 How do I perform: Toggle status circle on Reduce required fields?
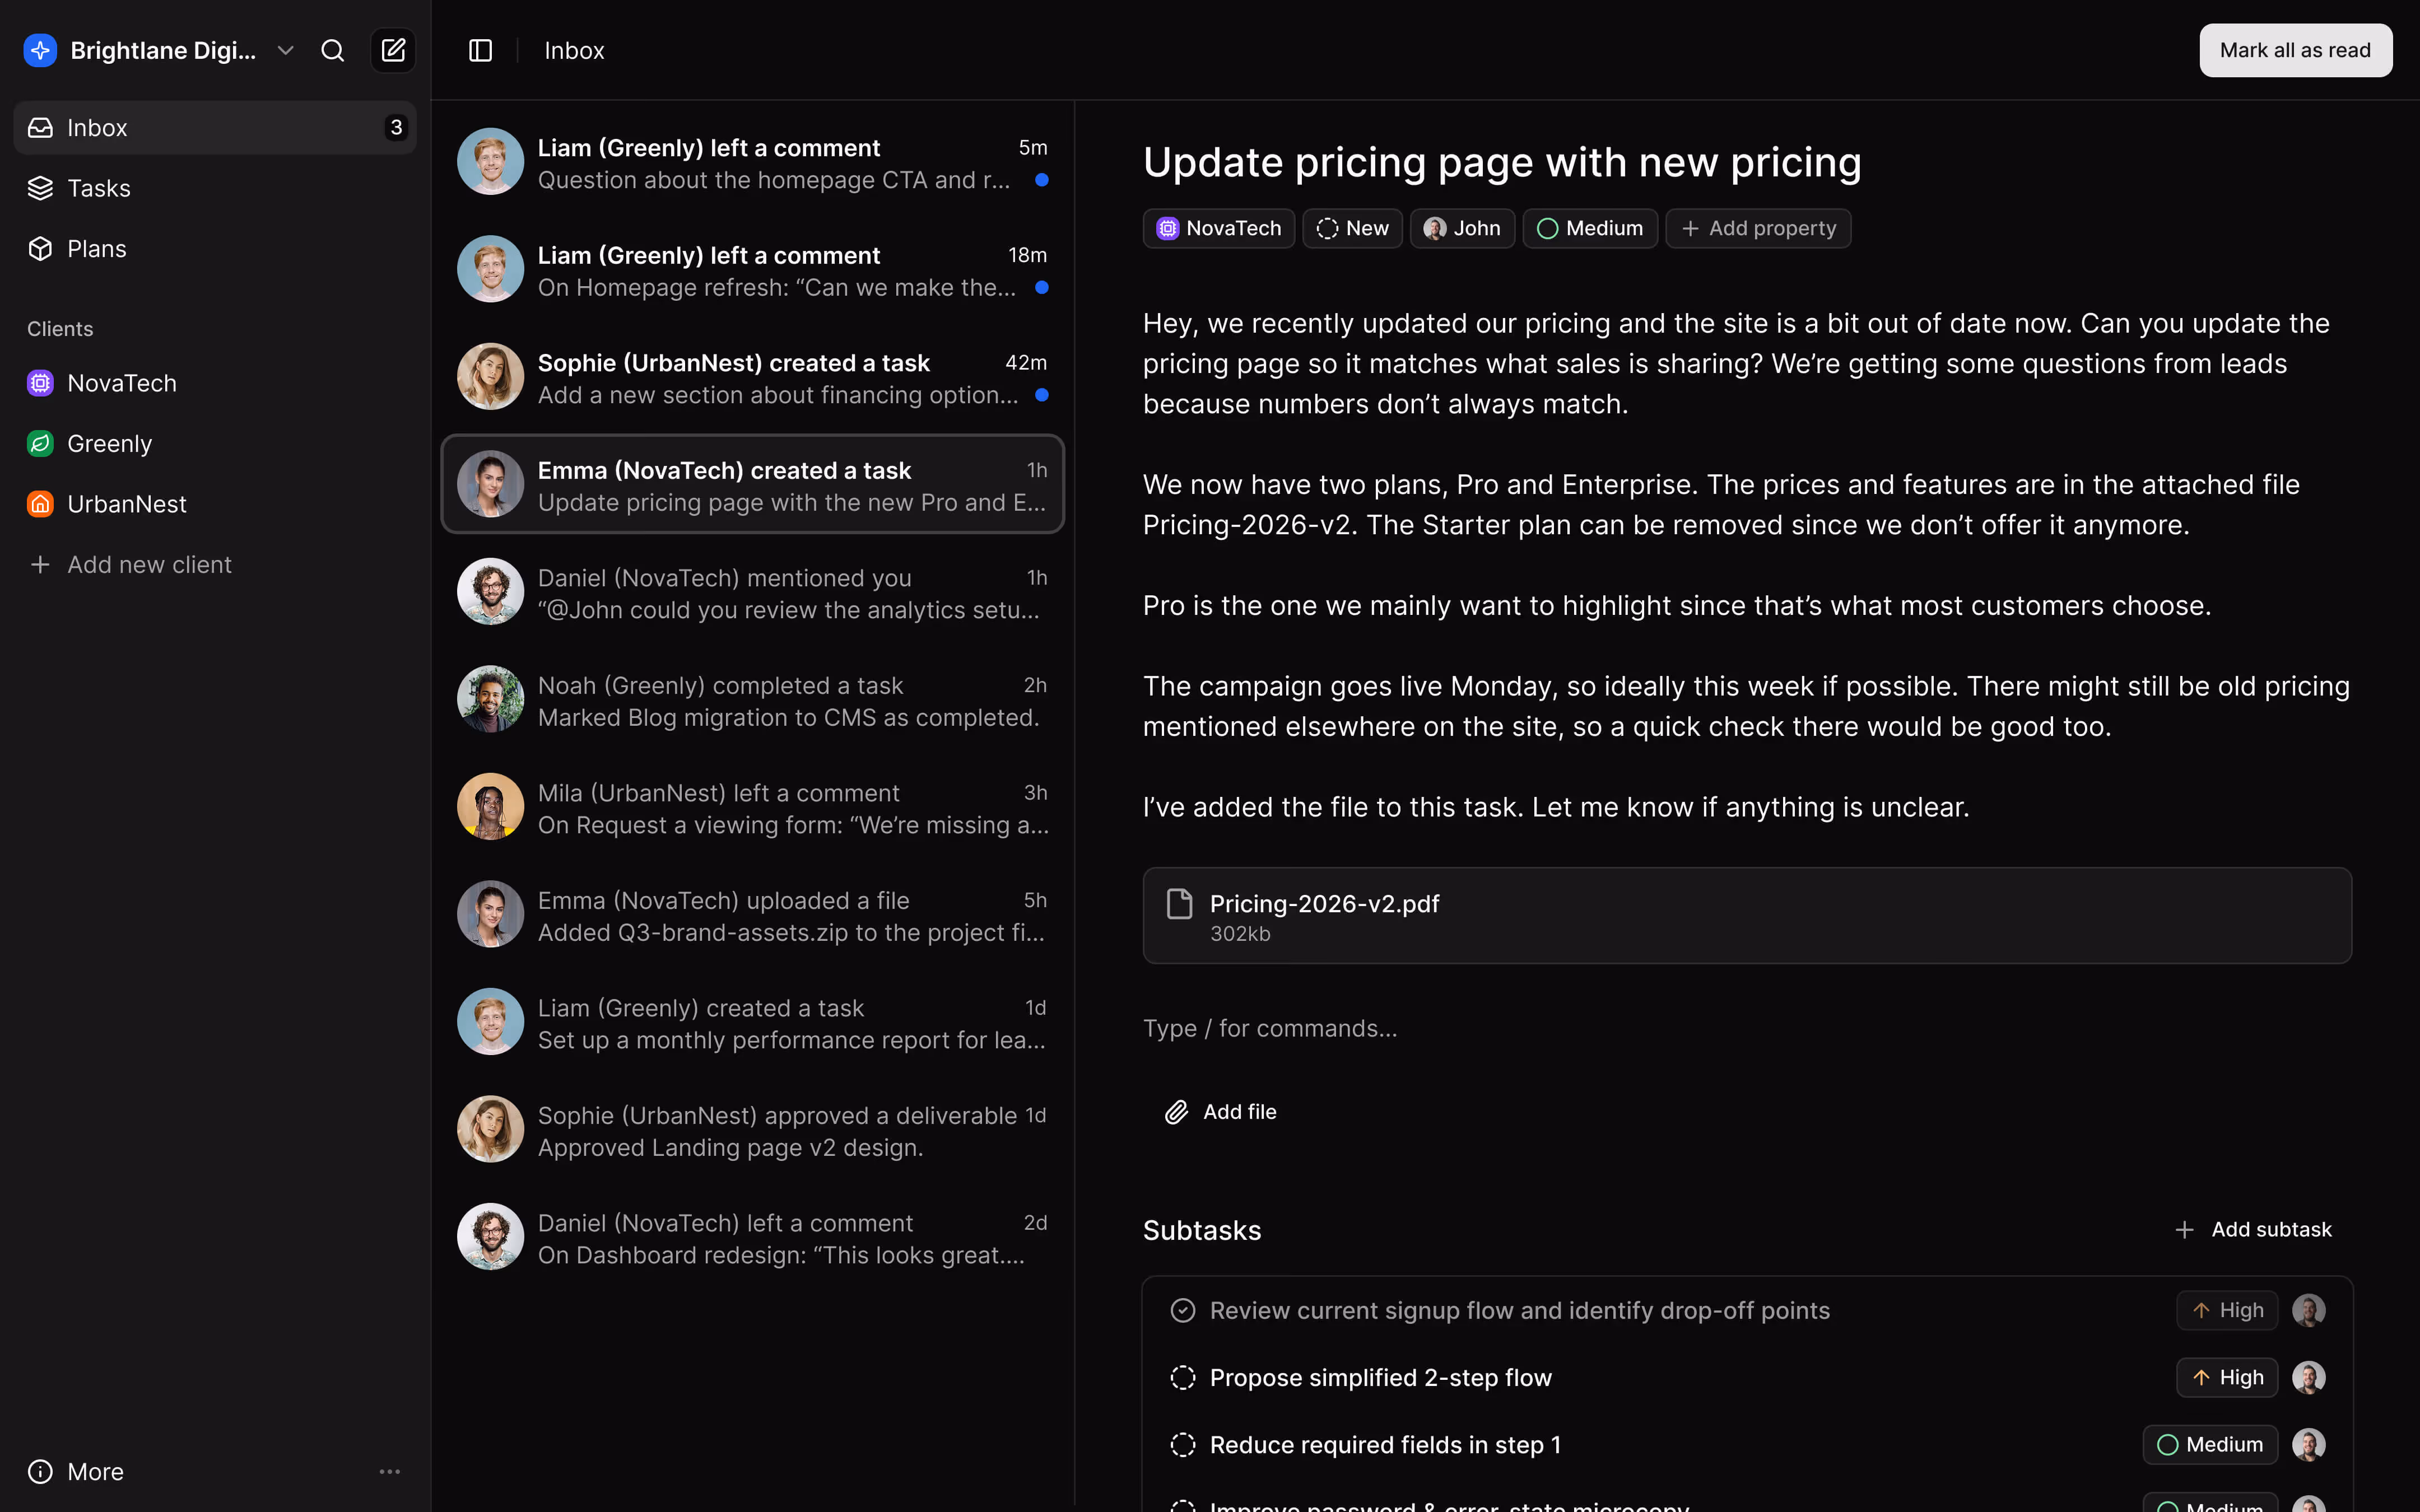tap(1183, 1444)
